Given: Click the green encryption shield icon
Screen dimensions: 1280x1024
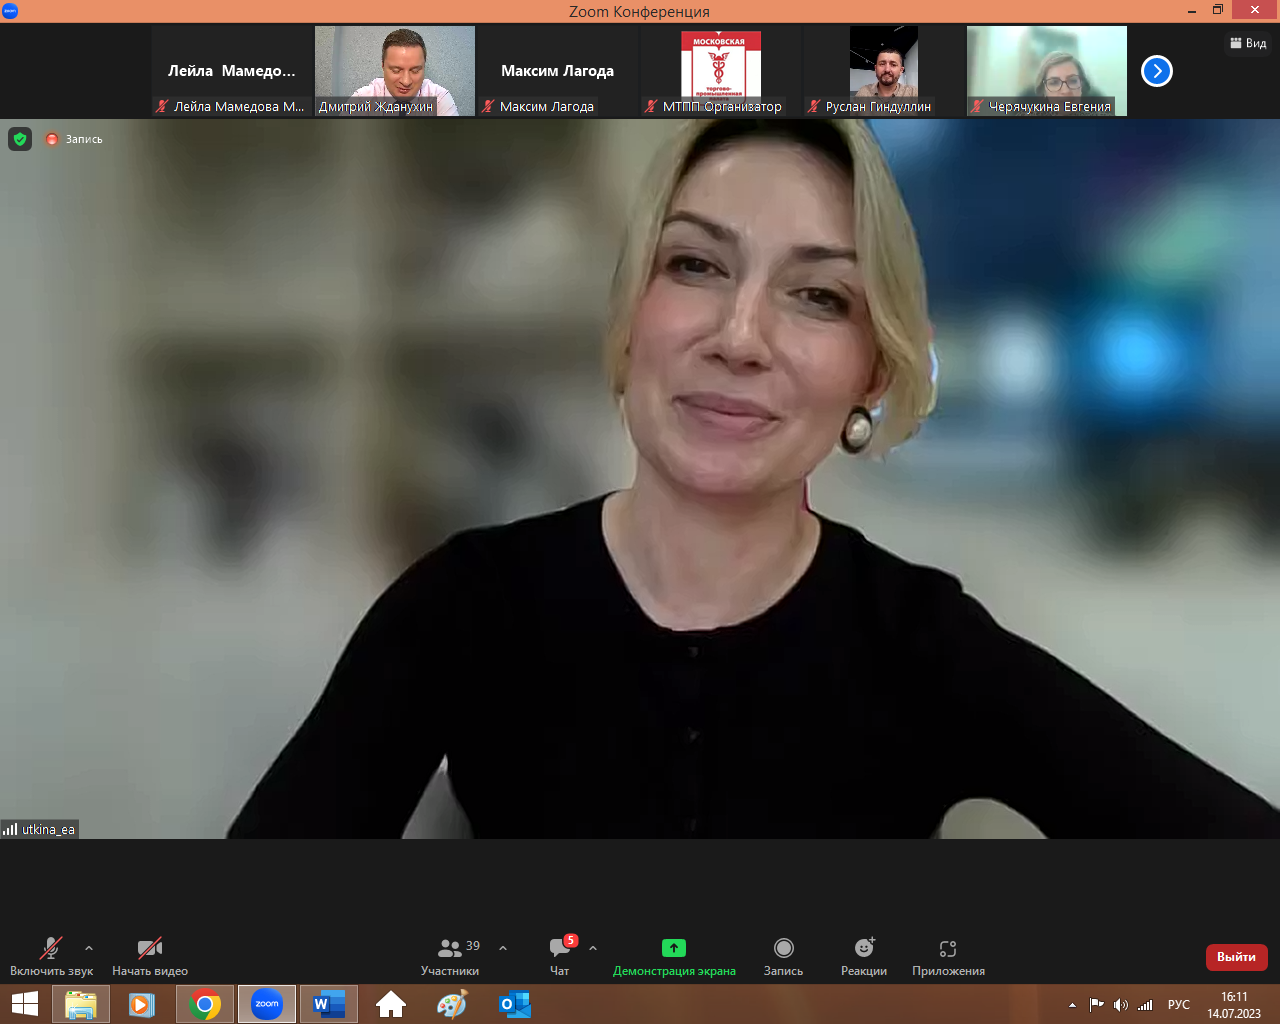Looking at the screenshot, I should pos(20,139).
